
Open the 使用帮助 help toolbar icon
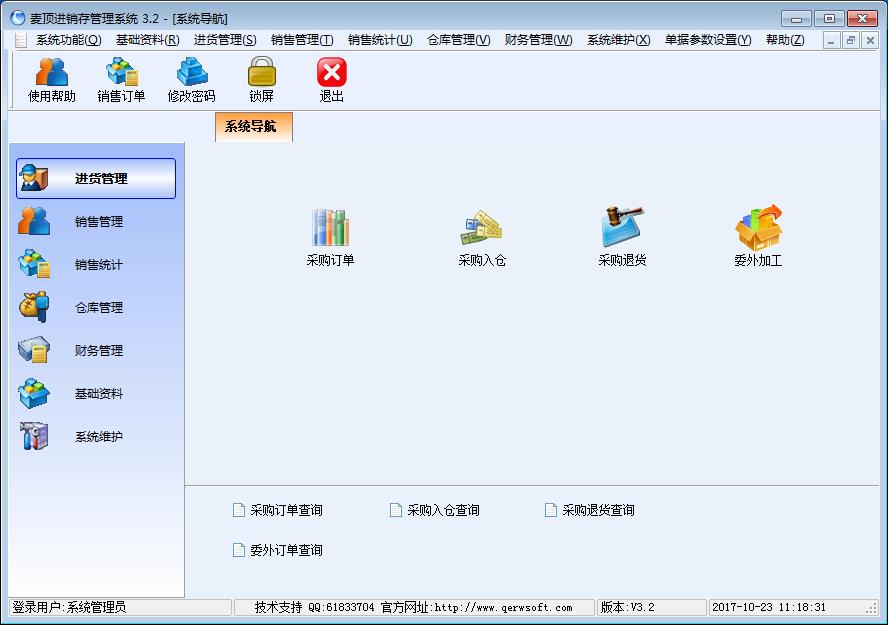tap(52, 80)
